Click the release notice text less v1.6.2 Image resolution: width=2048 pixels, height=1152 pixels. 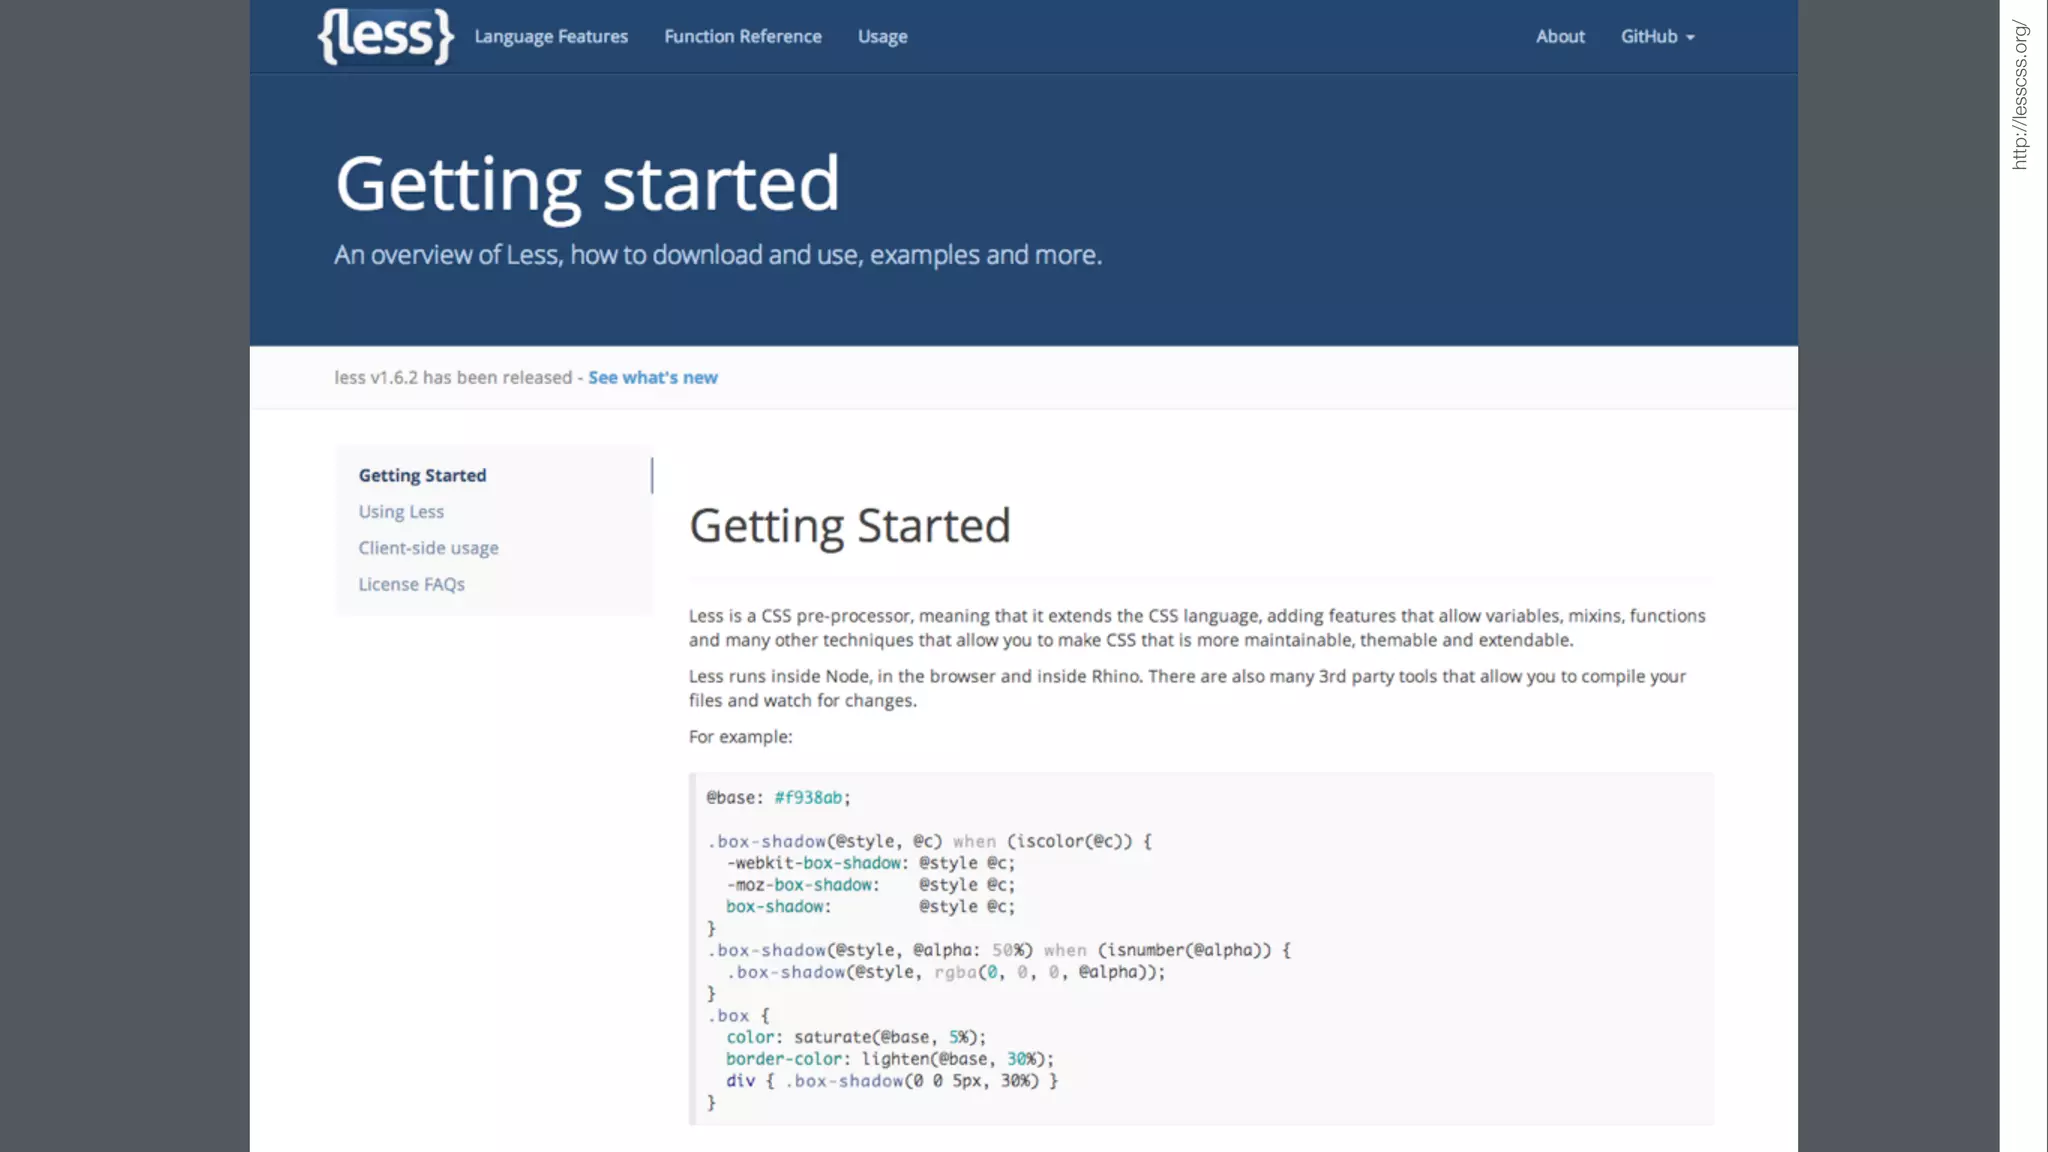pos(452,378)
